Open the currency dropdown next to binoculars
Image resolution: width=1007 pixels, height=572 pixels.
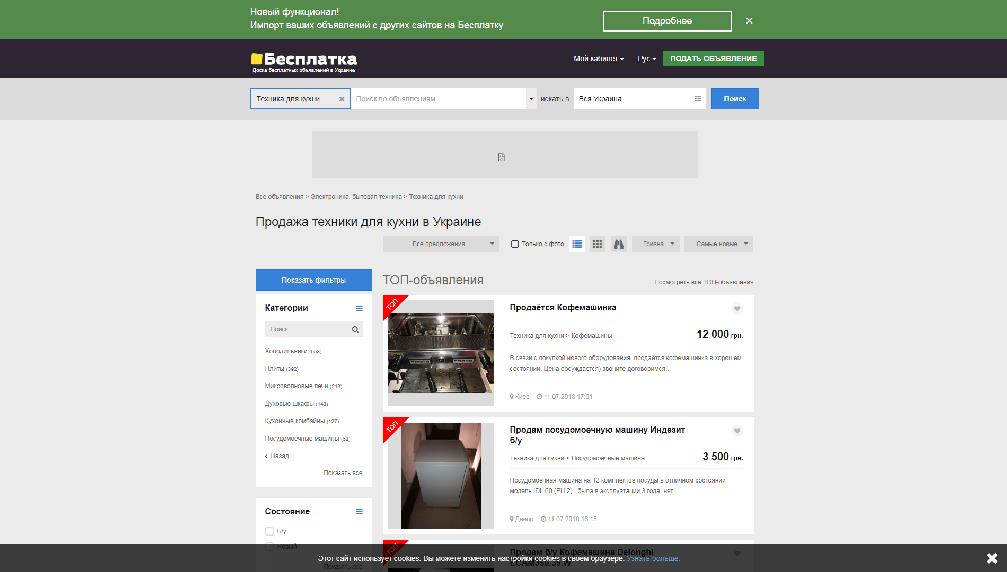tap(656, 244)
